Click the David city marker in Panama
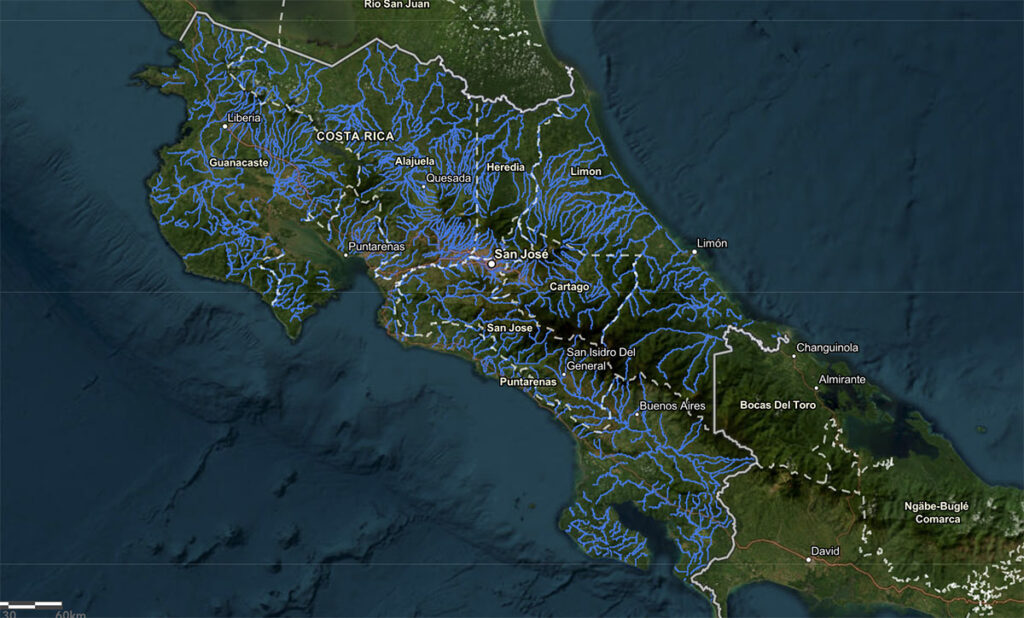The height and width of the screenshot is (618, 1024). click(x=809, y=560)
